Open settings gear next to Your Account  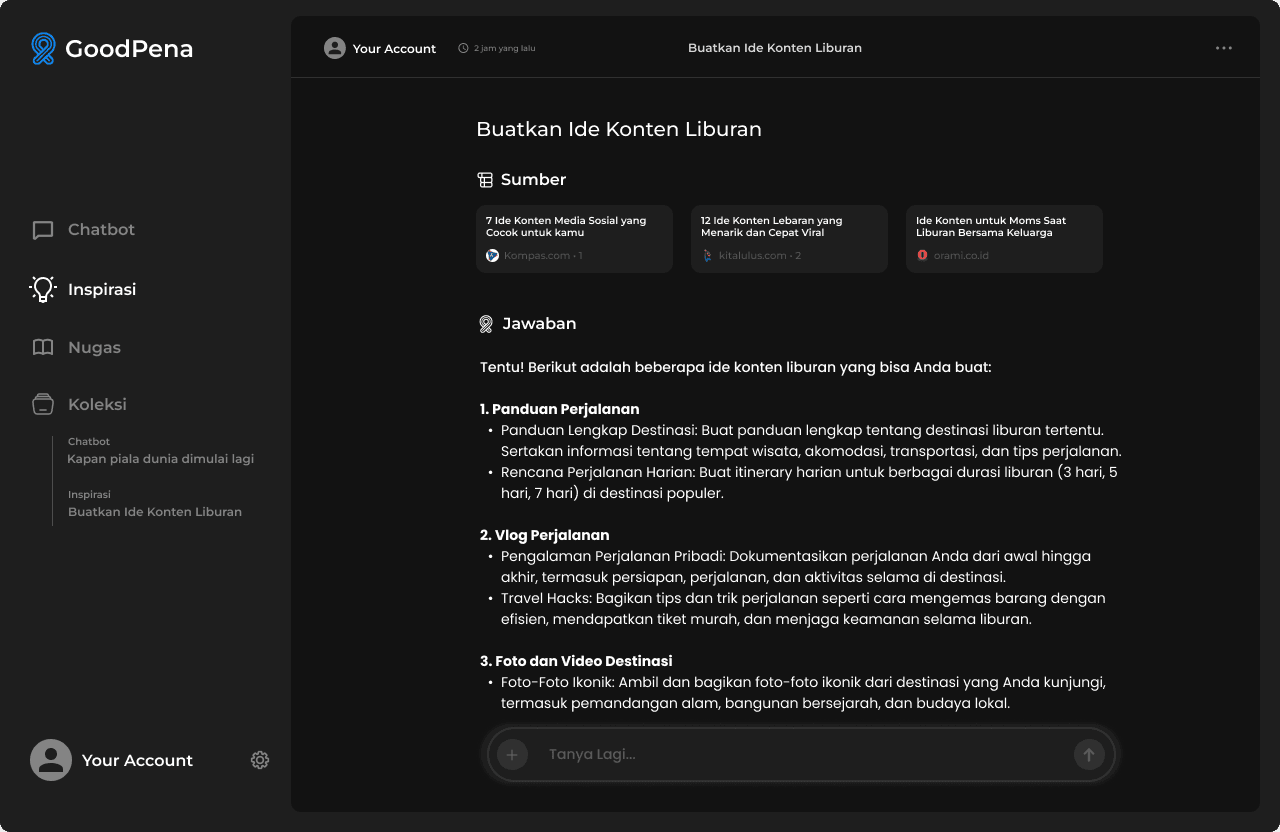tap(260, 760)
